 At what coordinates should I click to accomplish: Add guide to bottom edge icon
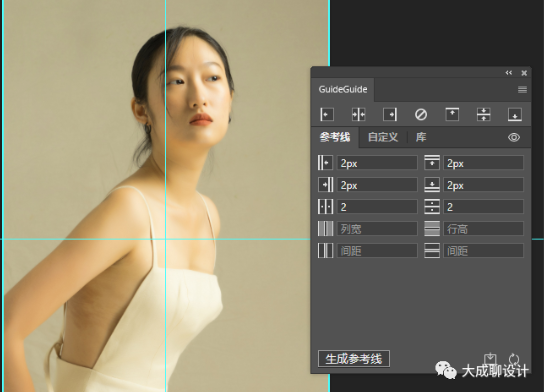(x=515, y=114)
